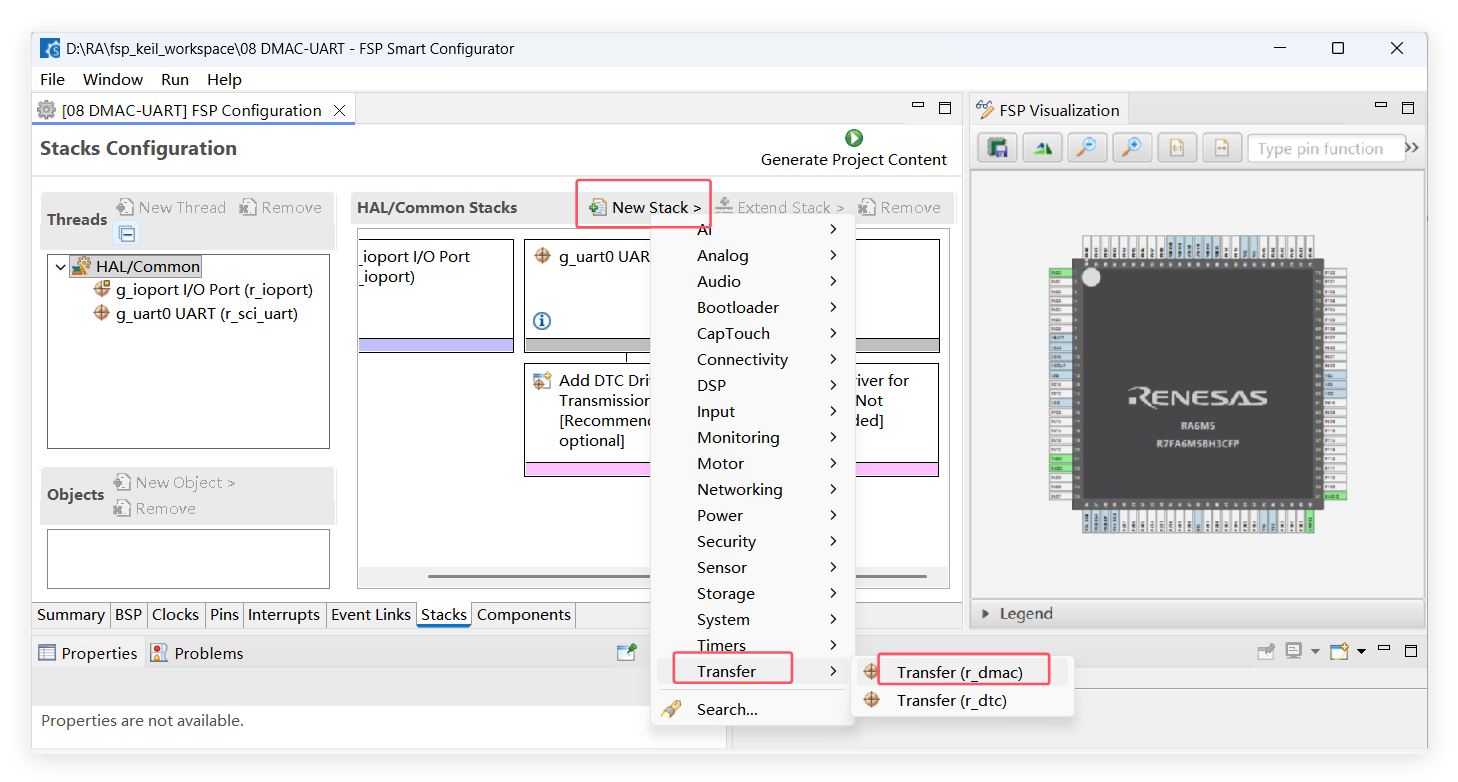This screenshot has width=1458, height=782.
Task: Click the save pin layout chip icon
Action: [997, 148]
